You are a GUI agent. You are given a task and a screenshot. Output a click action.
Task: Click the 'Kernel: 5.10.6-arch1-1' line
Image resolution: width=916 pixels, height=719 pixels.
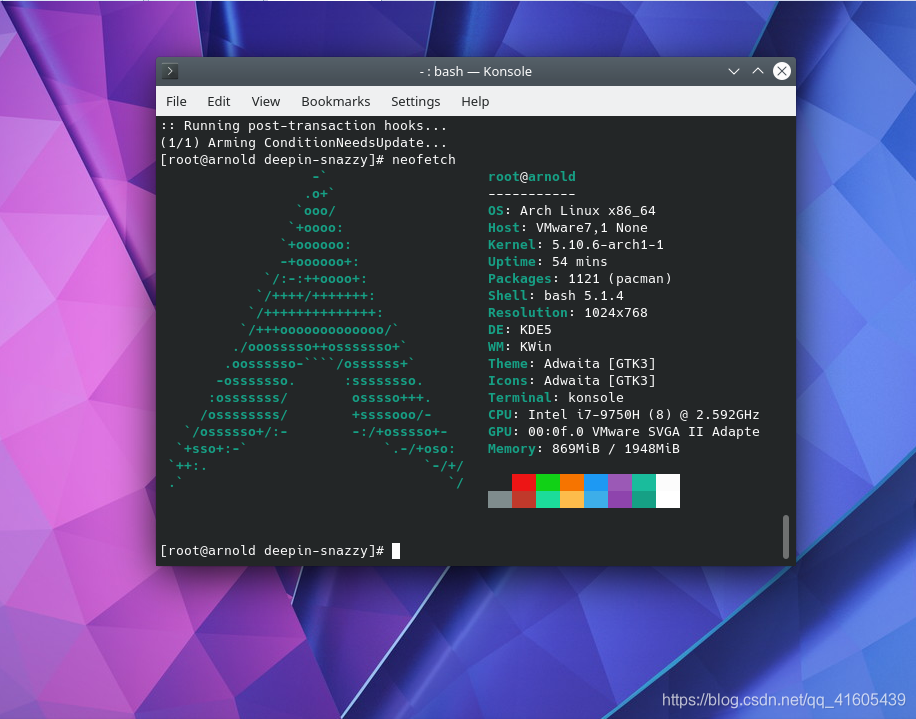576,245
